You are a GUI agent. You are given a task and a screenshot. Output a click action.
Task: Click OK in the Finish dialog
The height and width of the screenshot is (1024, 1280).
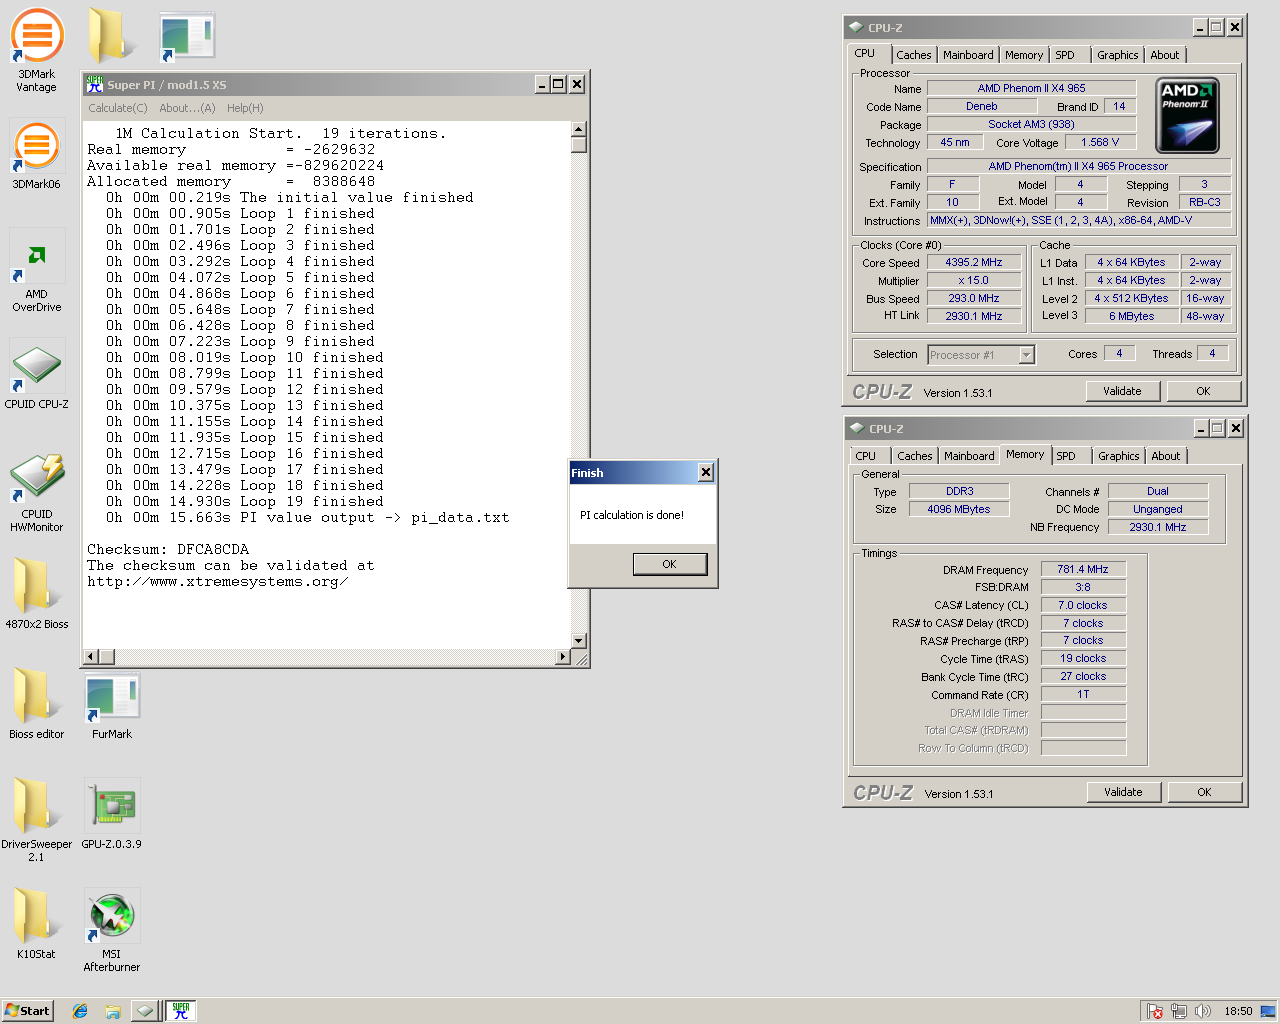click(670, 564)
